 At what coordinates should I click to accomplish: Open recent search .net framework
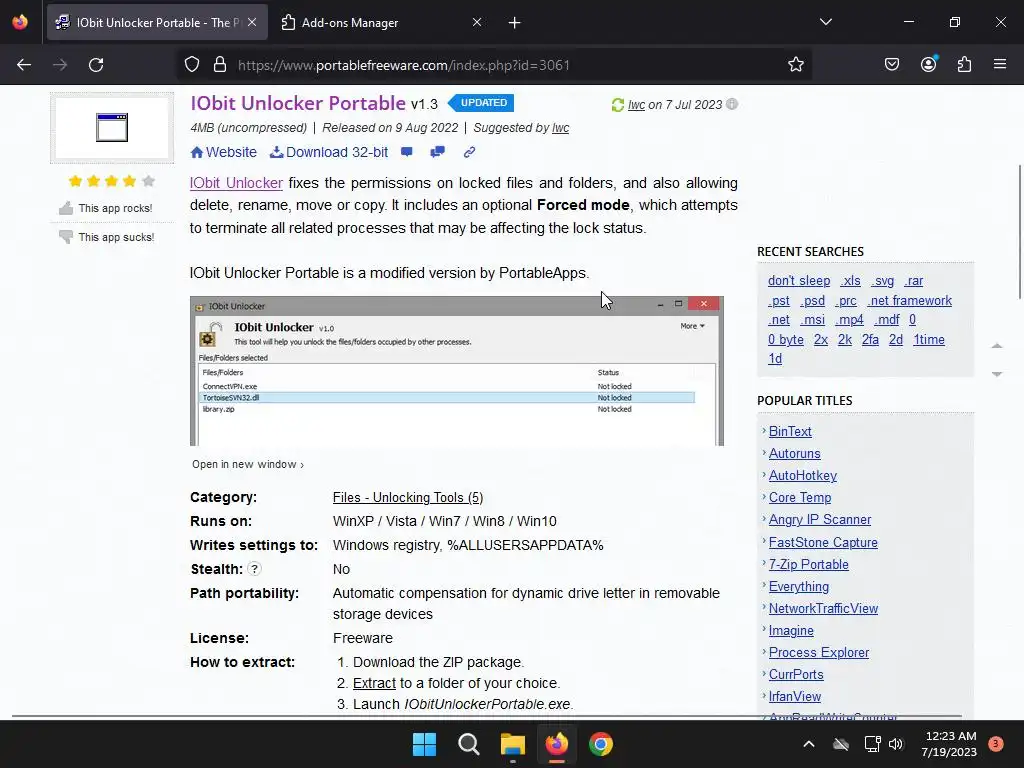point(910,300)
